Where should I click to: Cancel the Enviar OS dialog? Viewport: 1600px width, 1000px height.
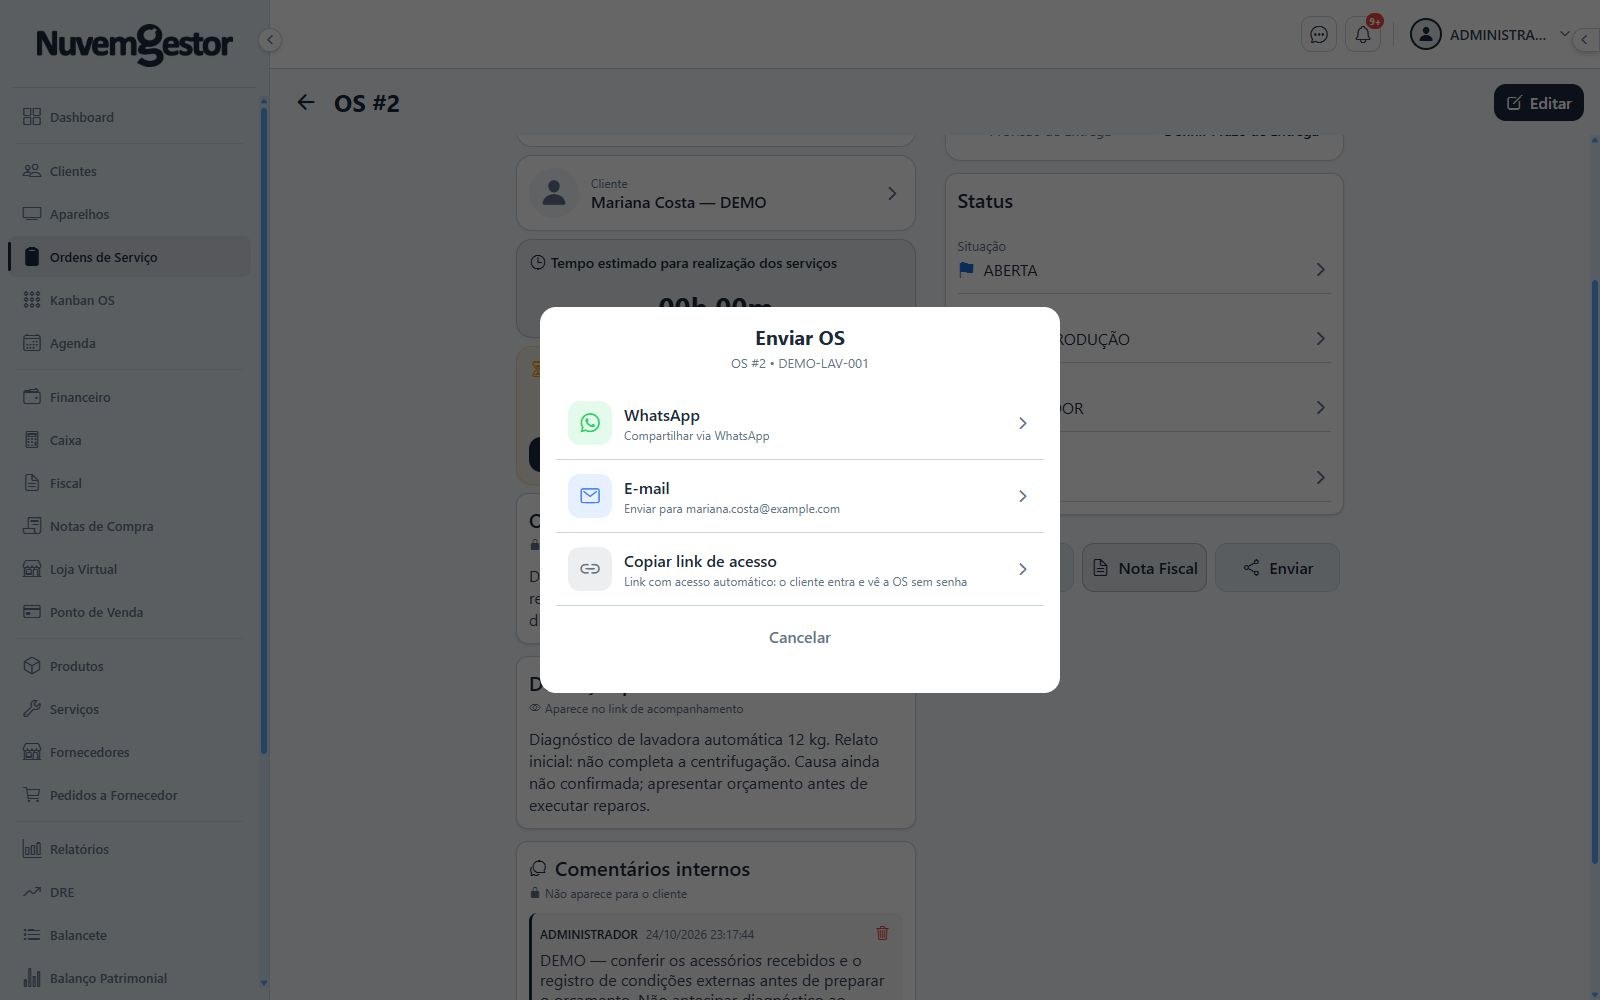pyautogui.click(x=800, y=638)
